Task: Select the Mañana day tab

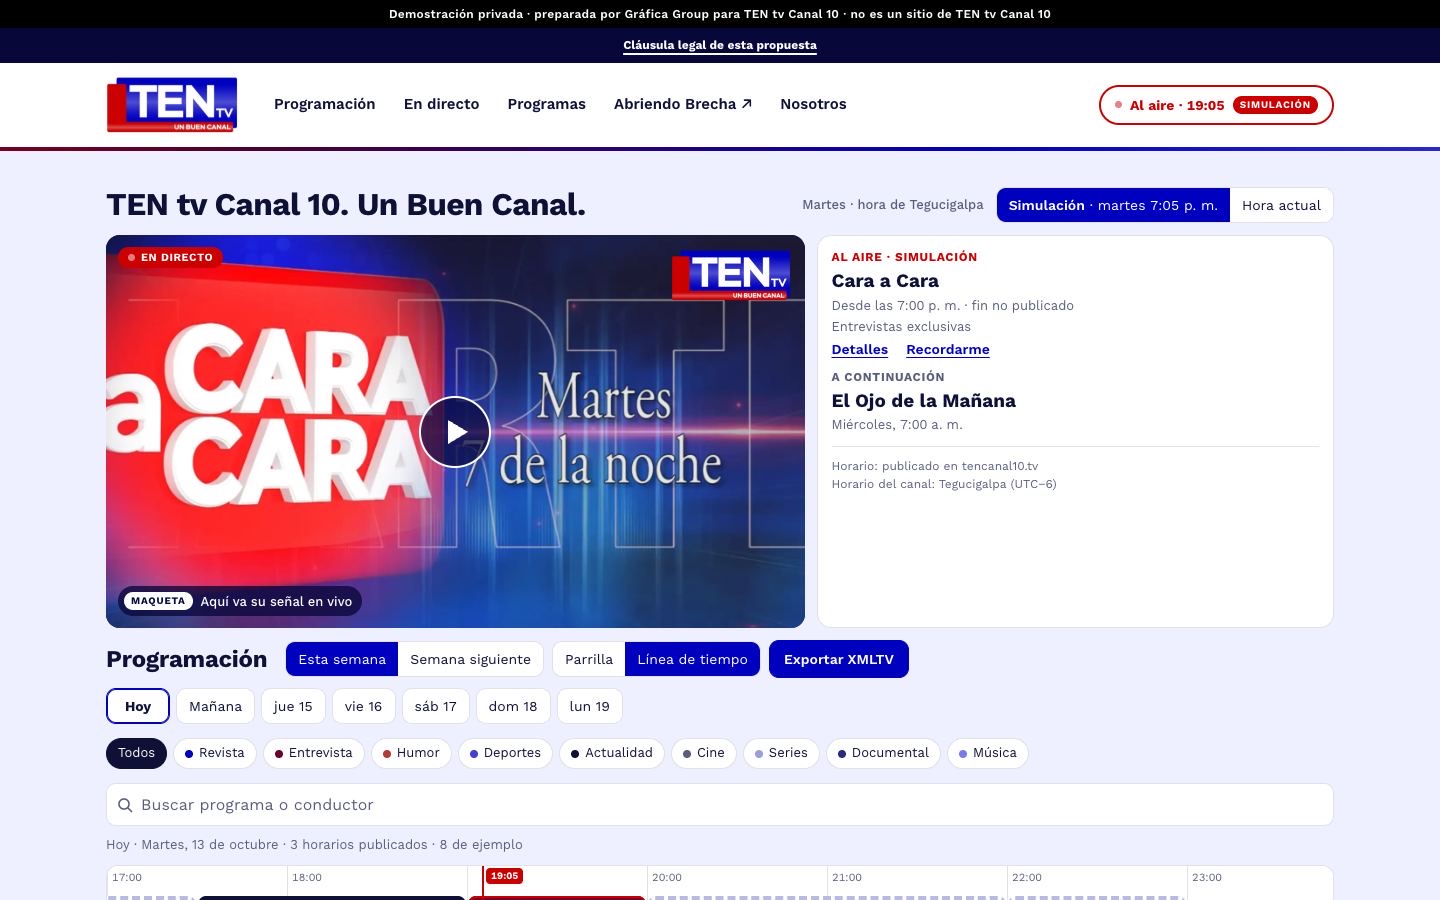Action: [x=216, y=706]
